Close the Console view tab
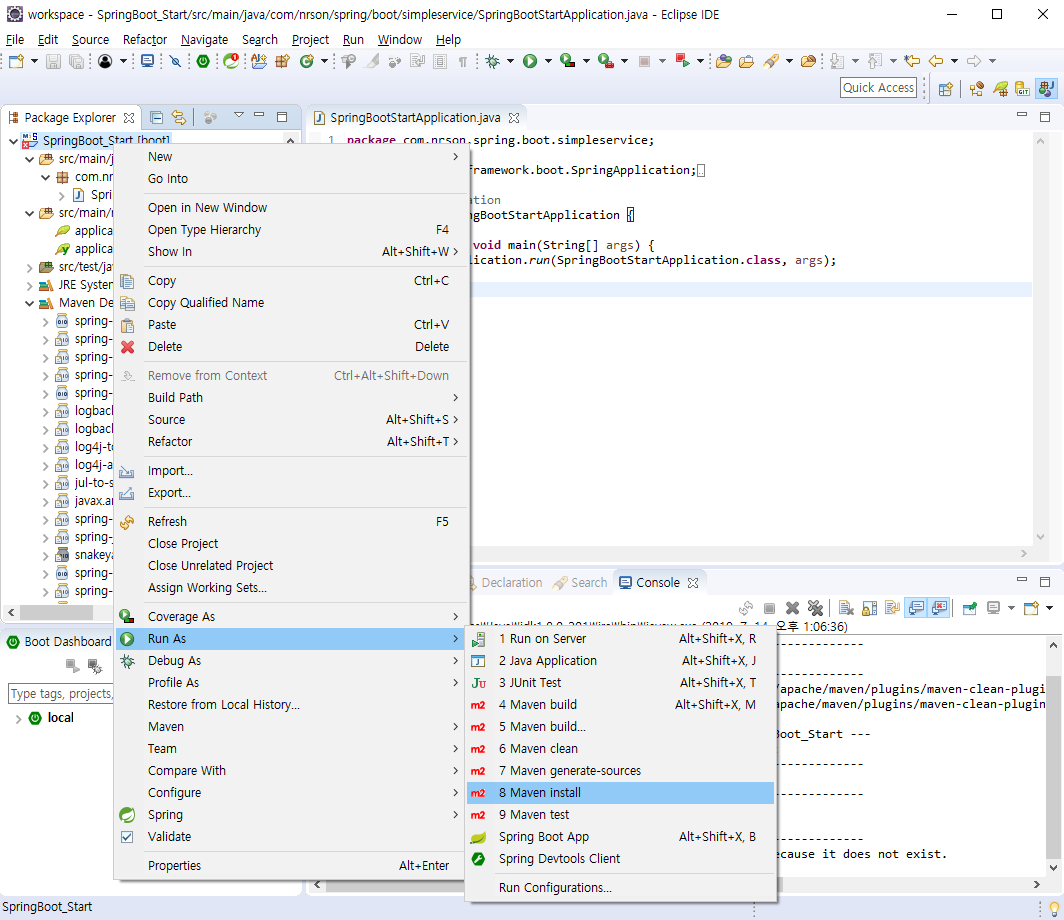Image resolution: width=1064 pixels, height=920 pixels. pyautogui.click(x=693, y=583)
